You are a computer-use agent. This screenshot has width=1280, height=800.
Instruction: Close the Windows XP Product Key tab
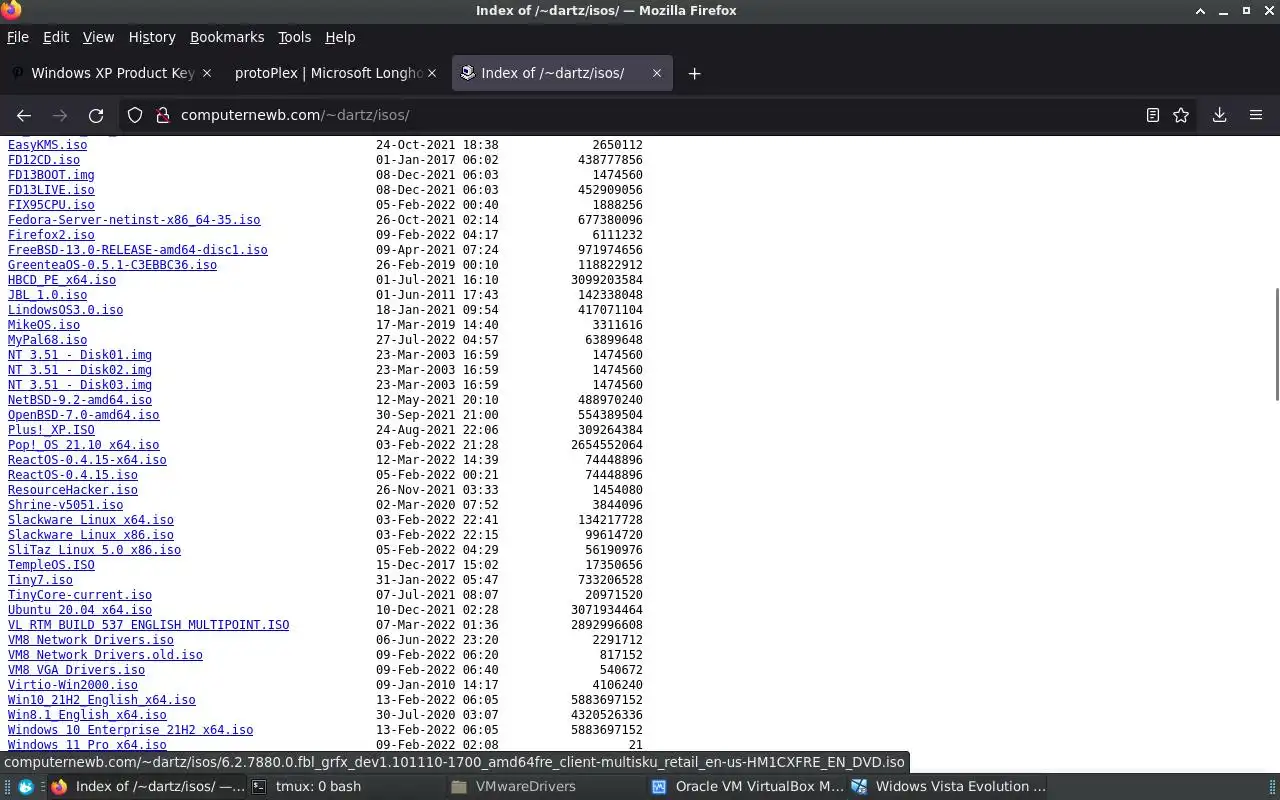point(207,73)
